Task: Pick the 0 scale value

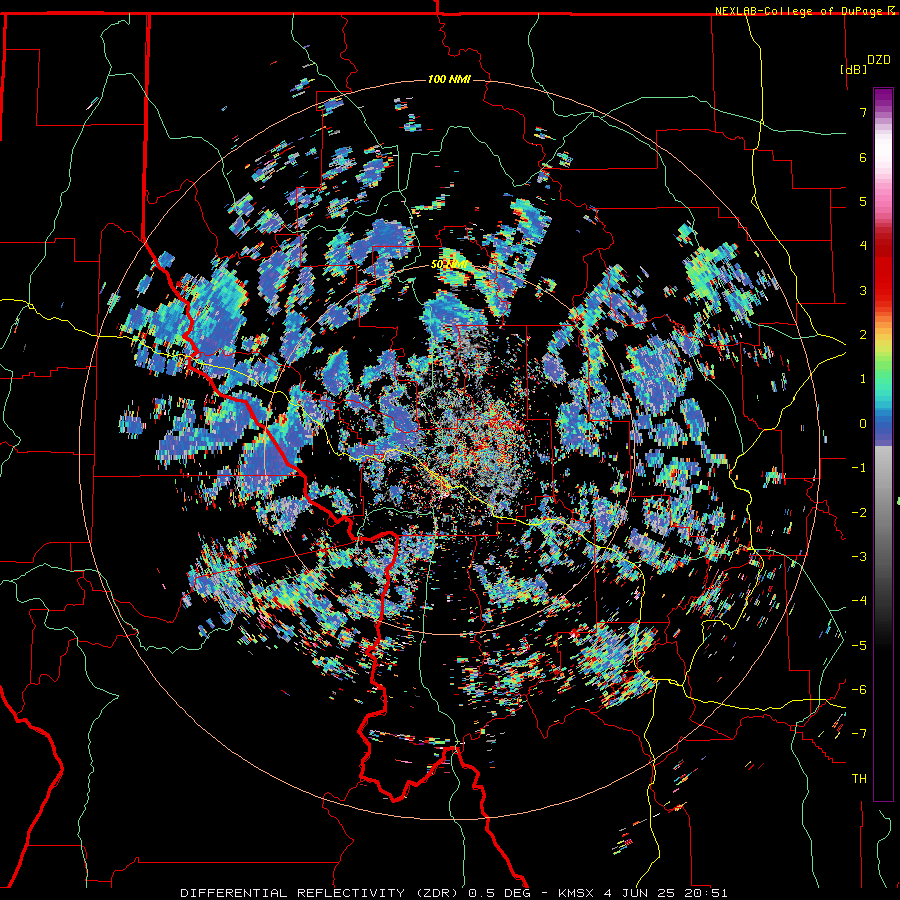Action: pyautogui.click(x=863, y=424)
